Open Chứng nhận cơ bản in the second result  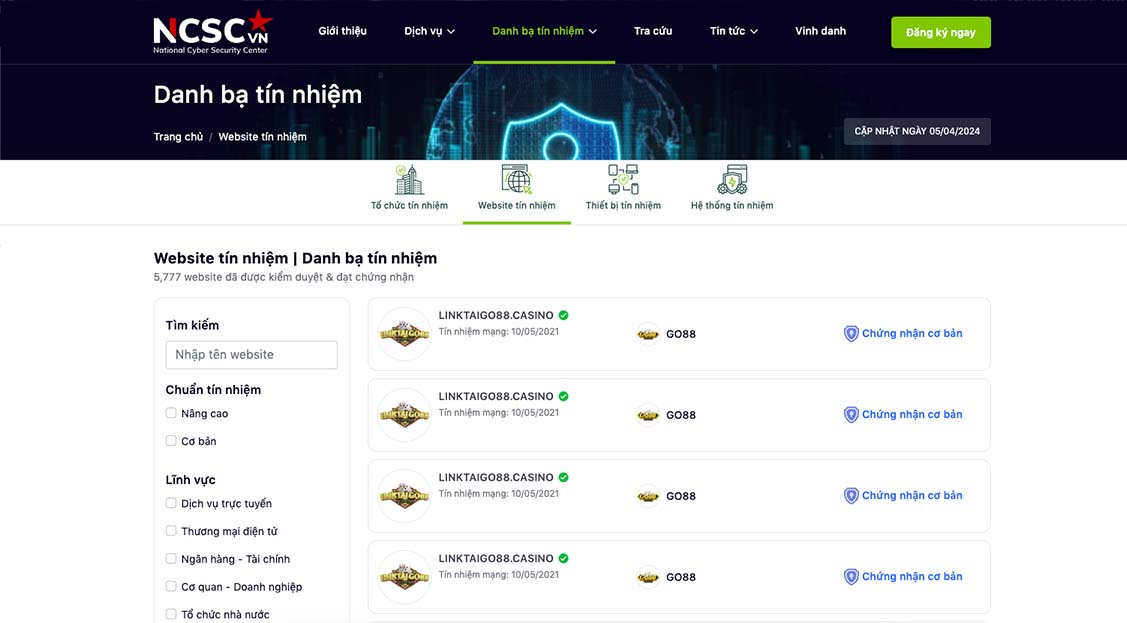tap(912, 415)
